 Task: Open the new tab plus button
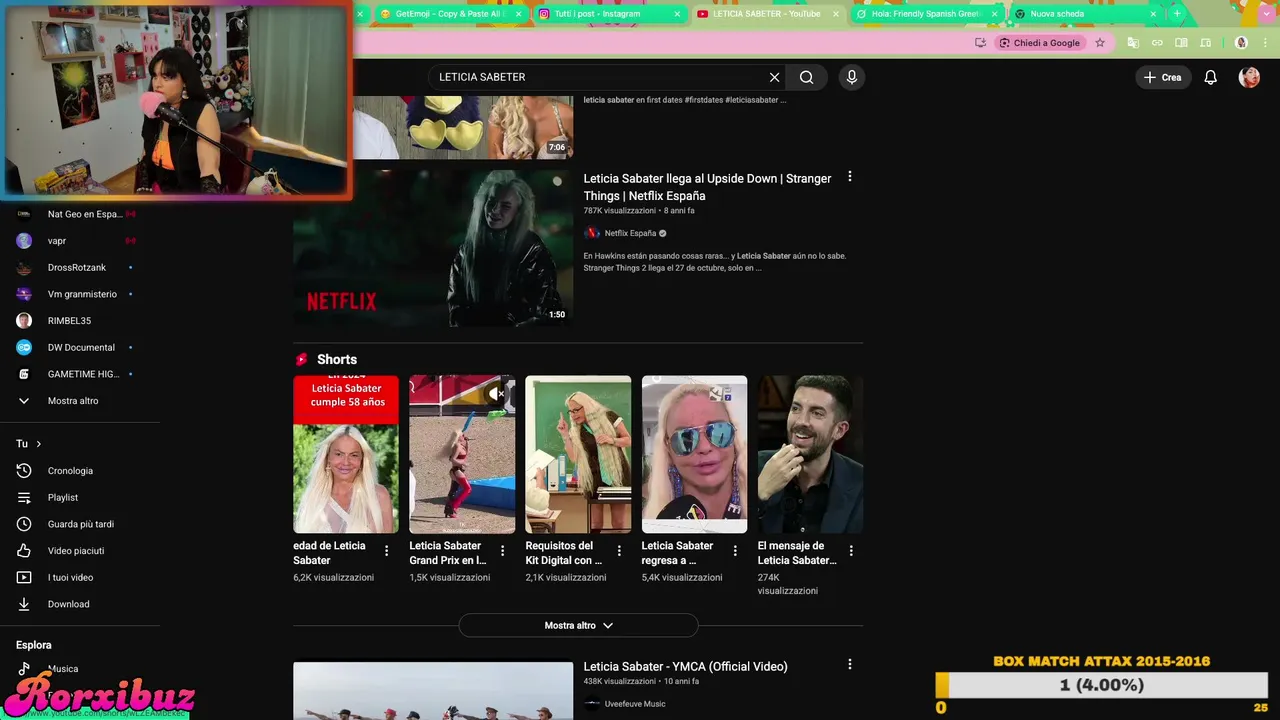[x=1177, y=14]
